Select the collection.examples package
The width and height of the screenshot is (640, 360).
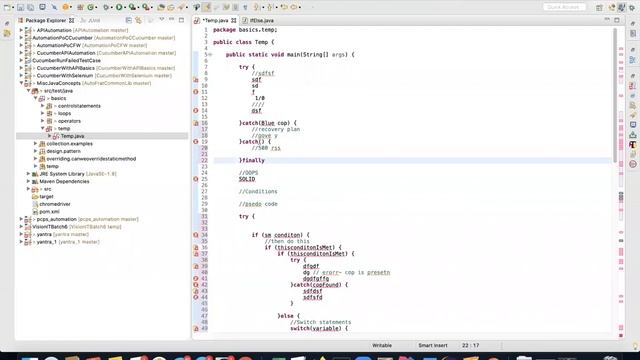[69, 144]
